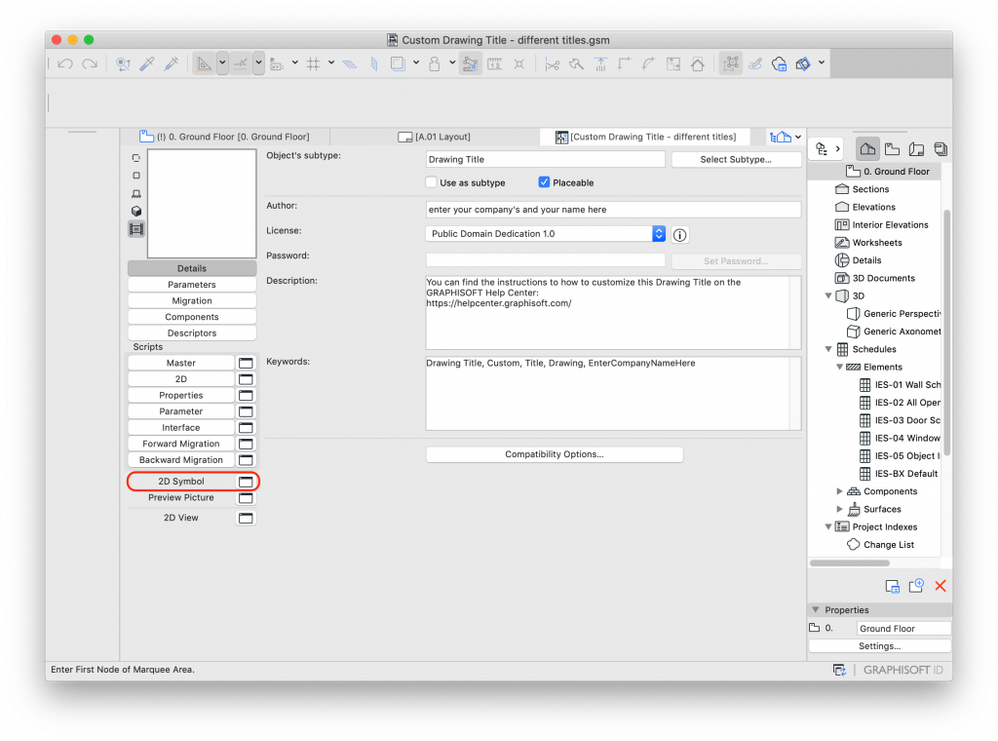Open the Layout Book icon in Navigator
The image size is (998, 741).
pos(917,149)
